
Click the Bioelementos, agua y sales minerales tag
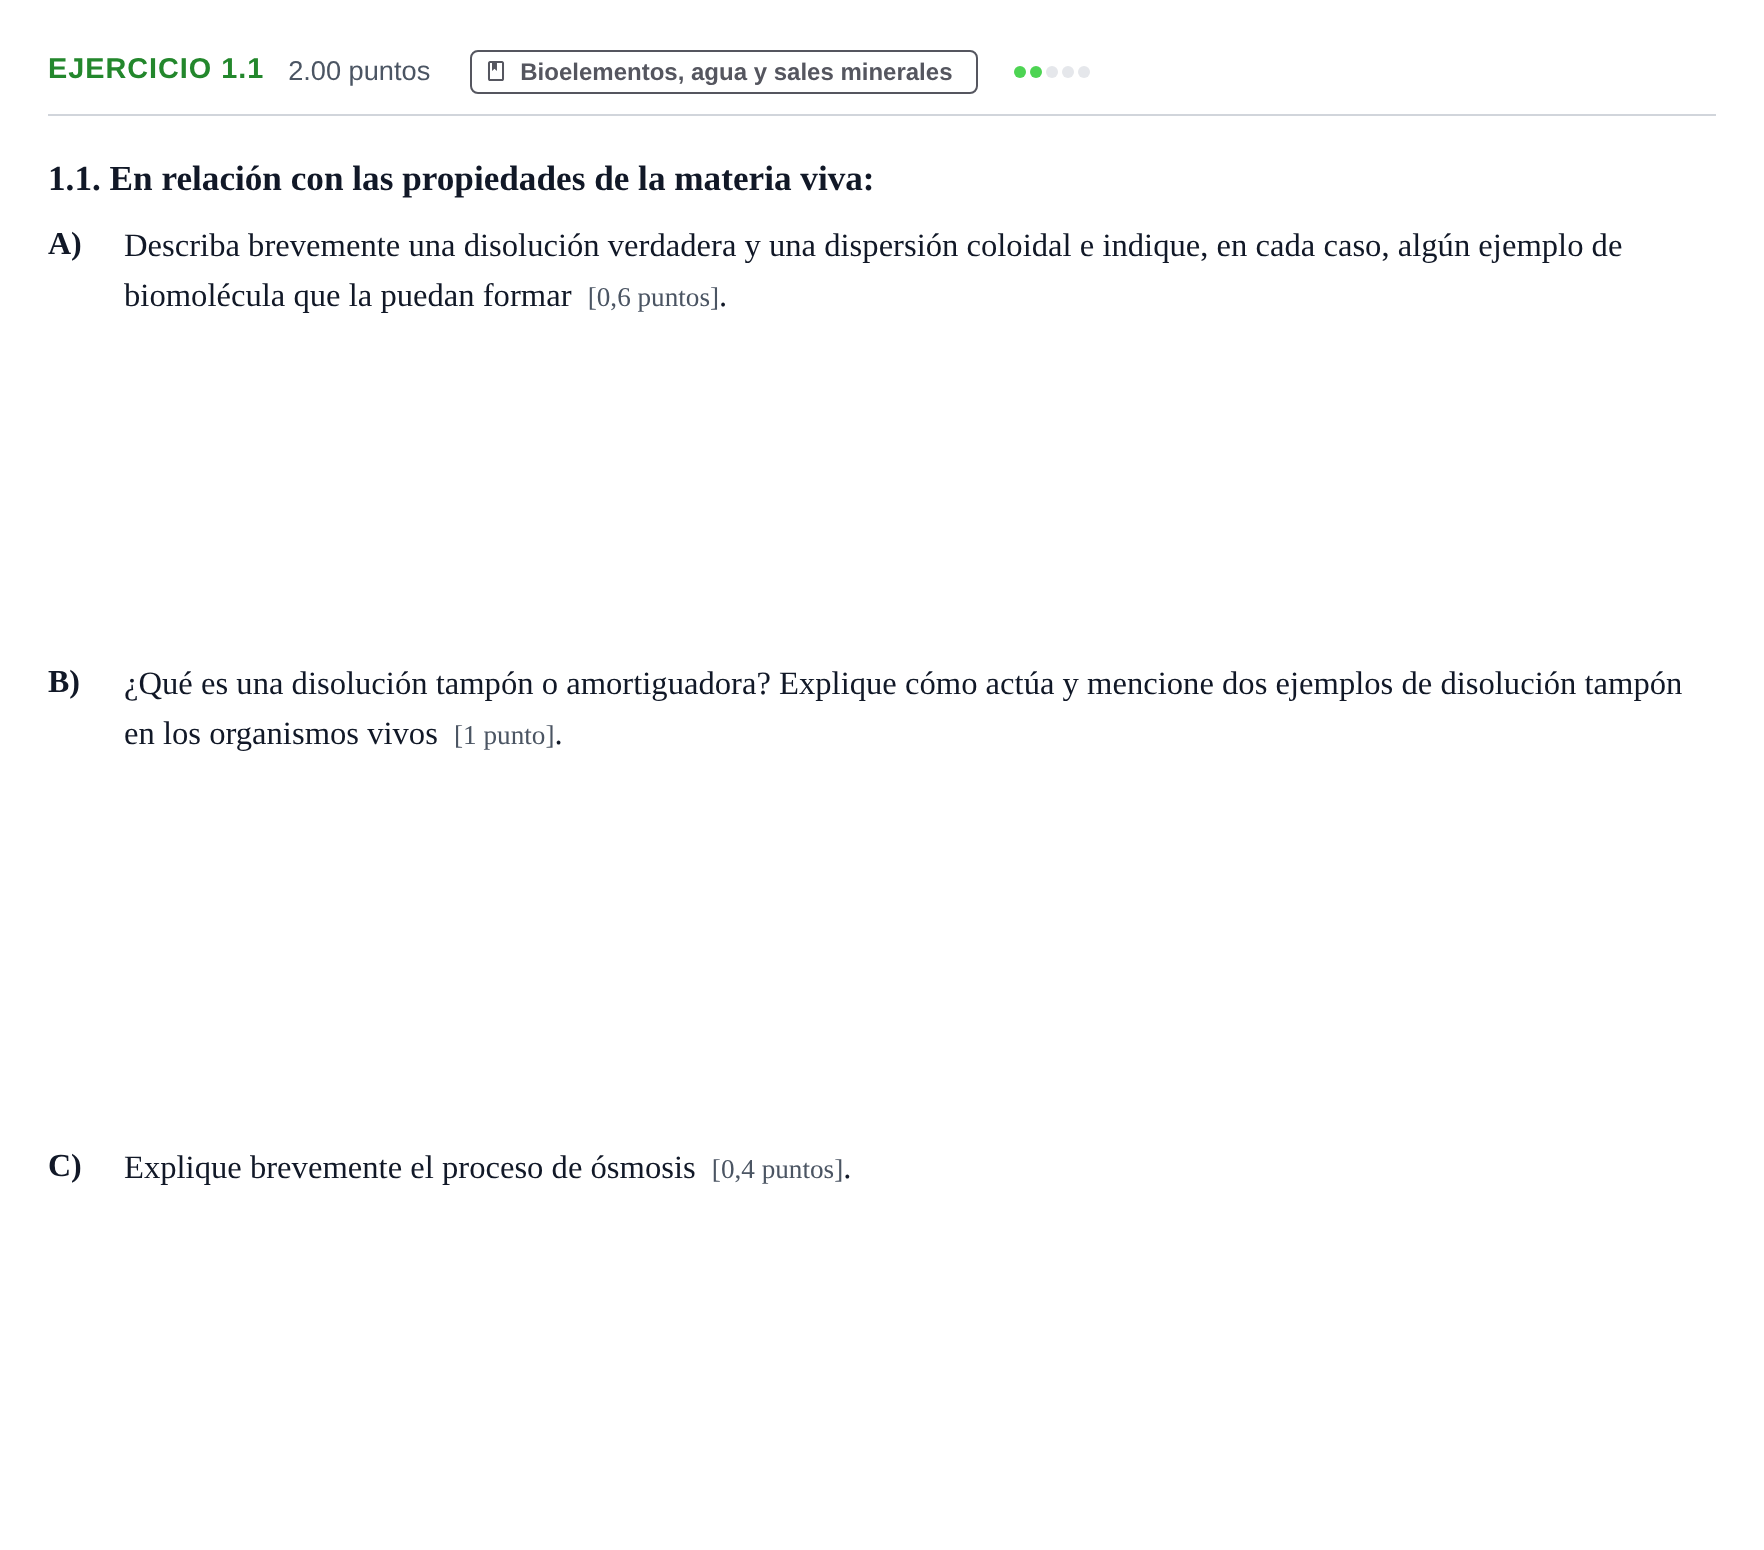coord(723,72)
